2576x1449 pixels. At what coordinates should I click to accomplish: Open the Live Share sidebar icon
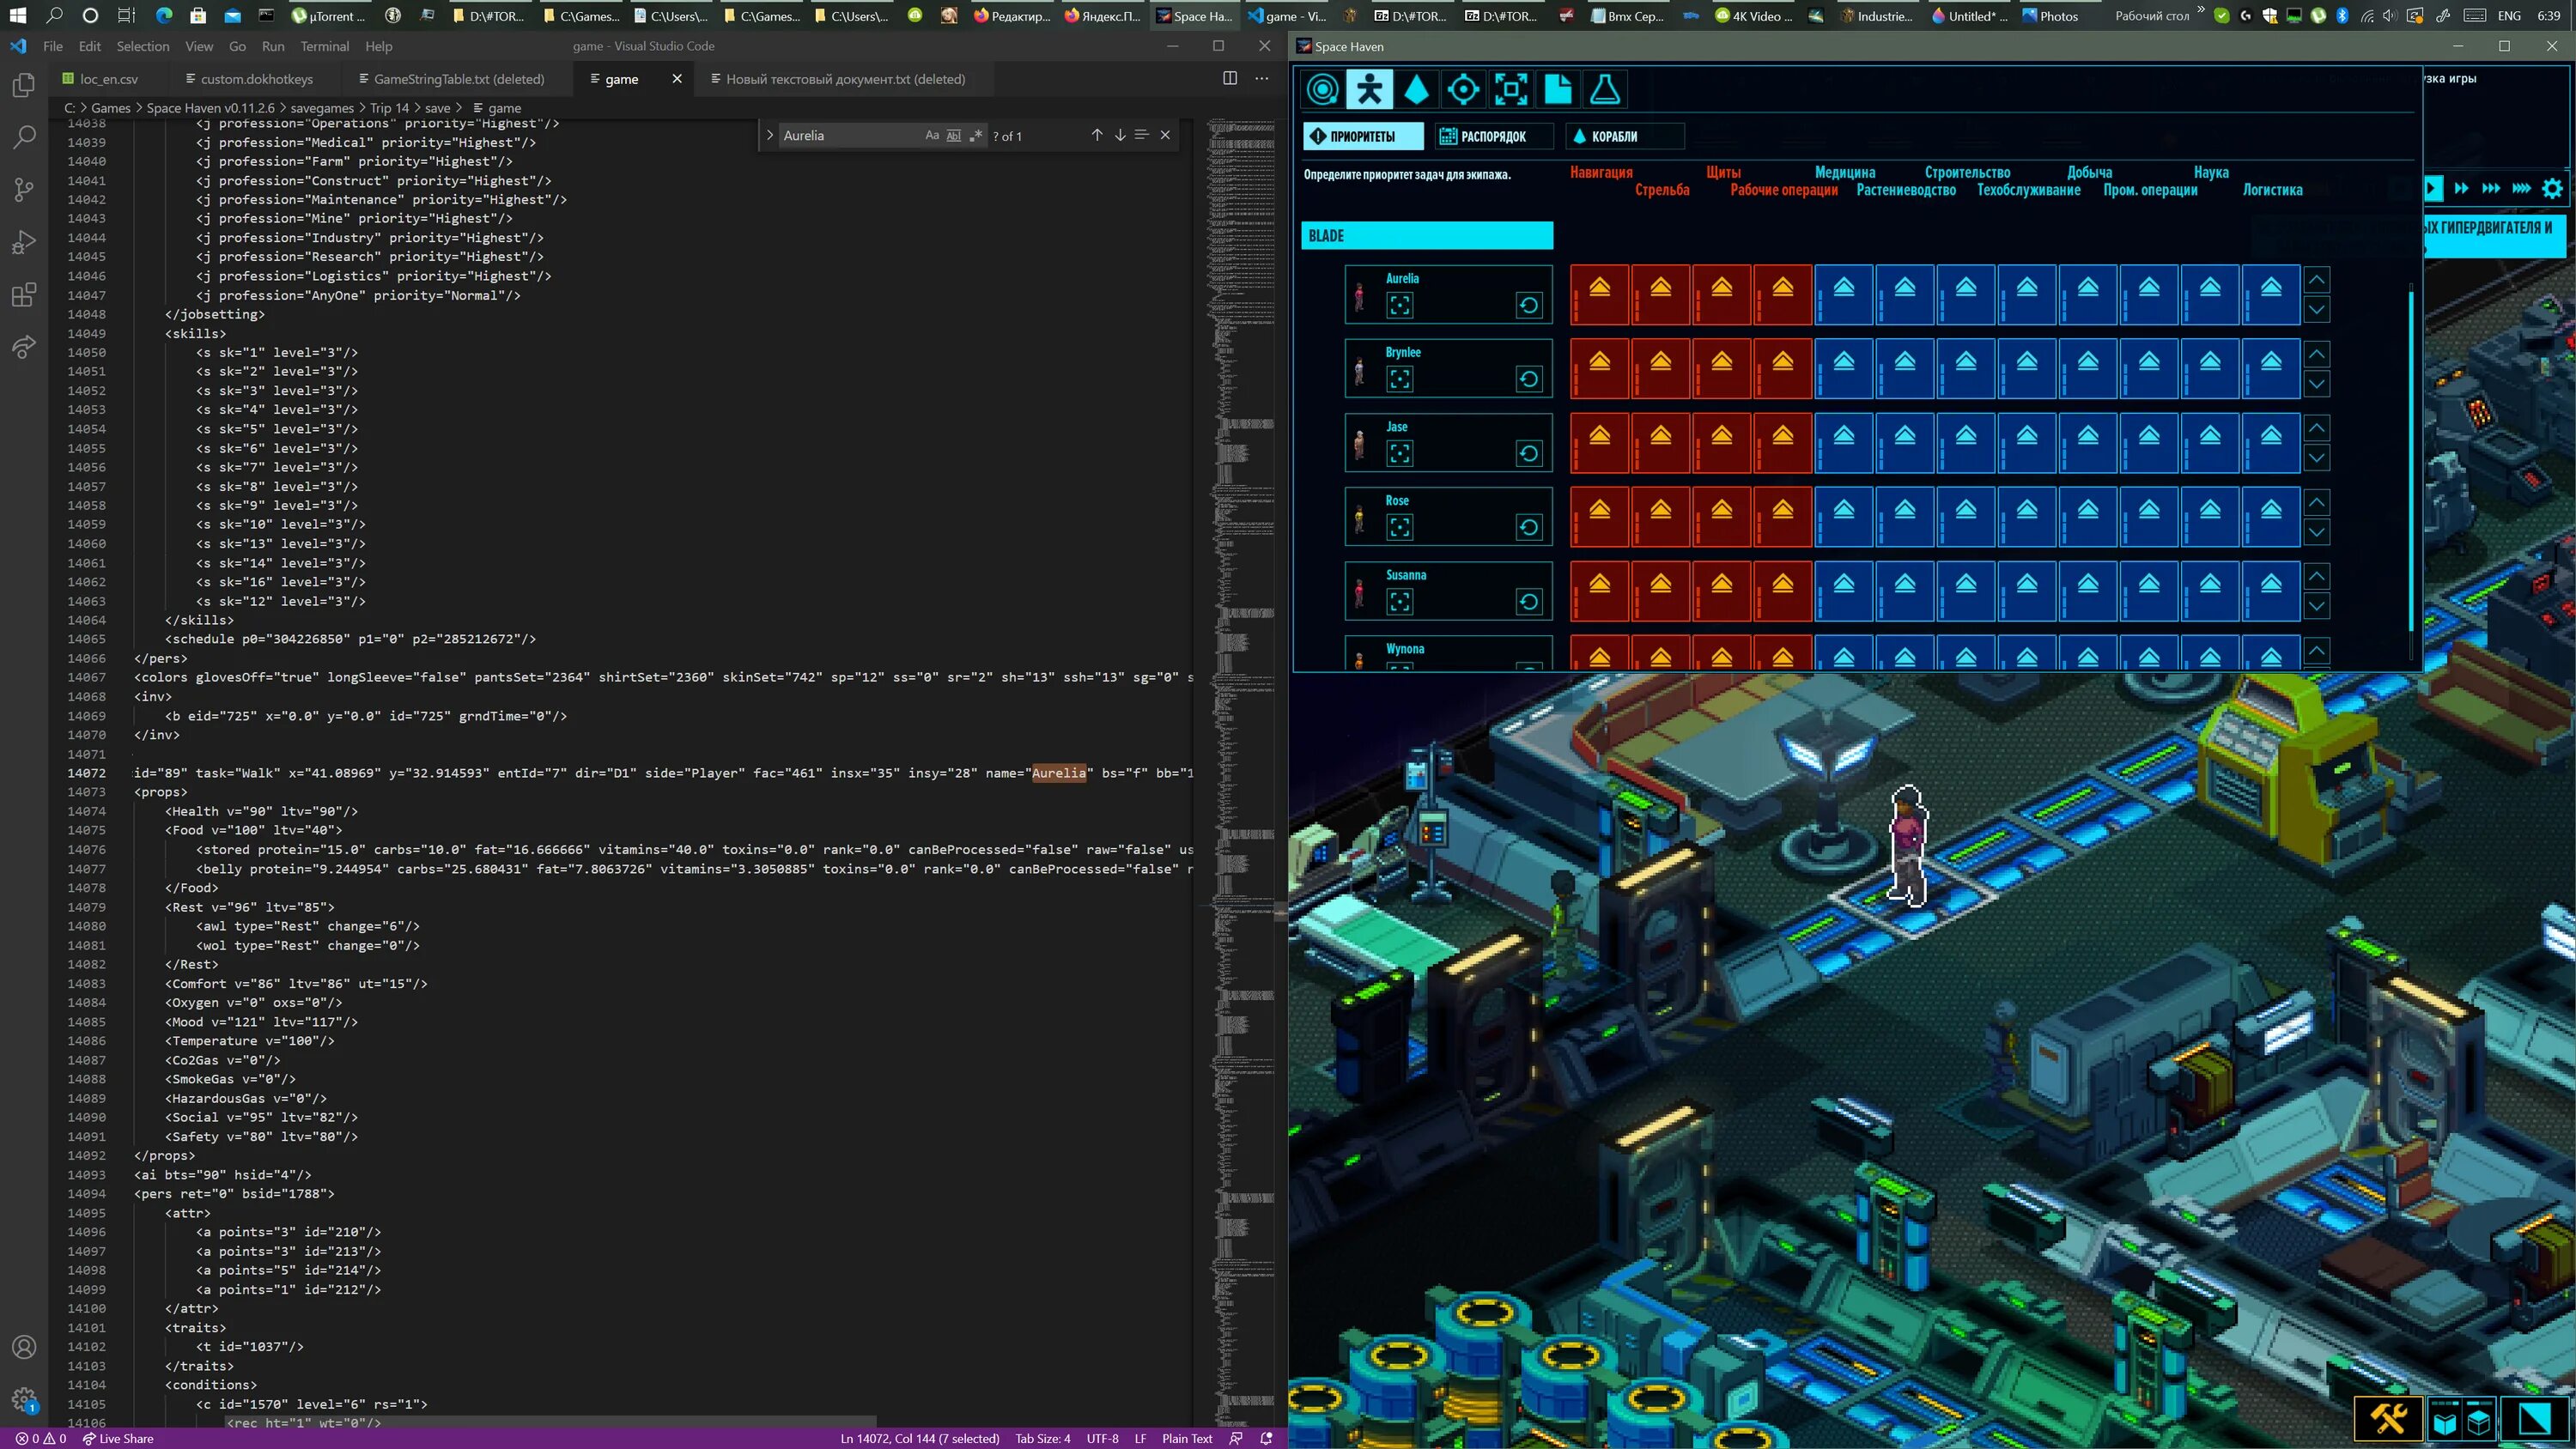coord(24,347)
